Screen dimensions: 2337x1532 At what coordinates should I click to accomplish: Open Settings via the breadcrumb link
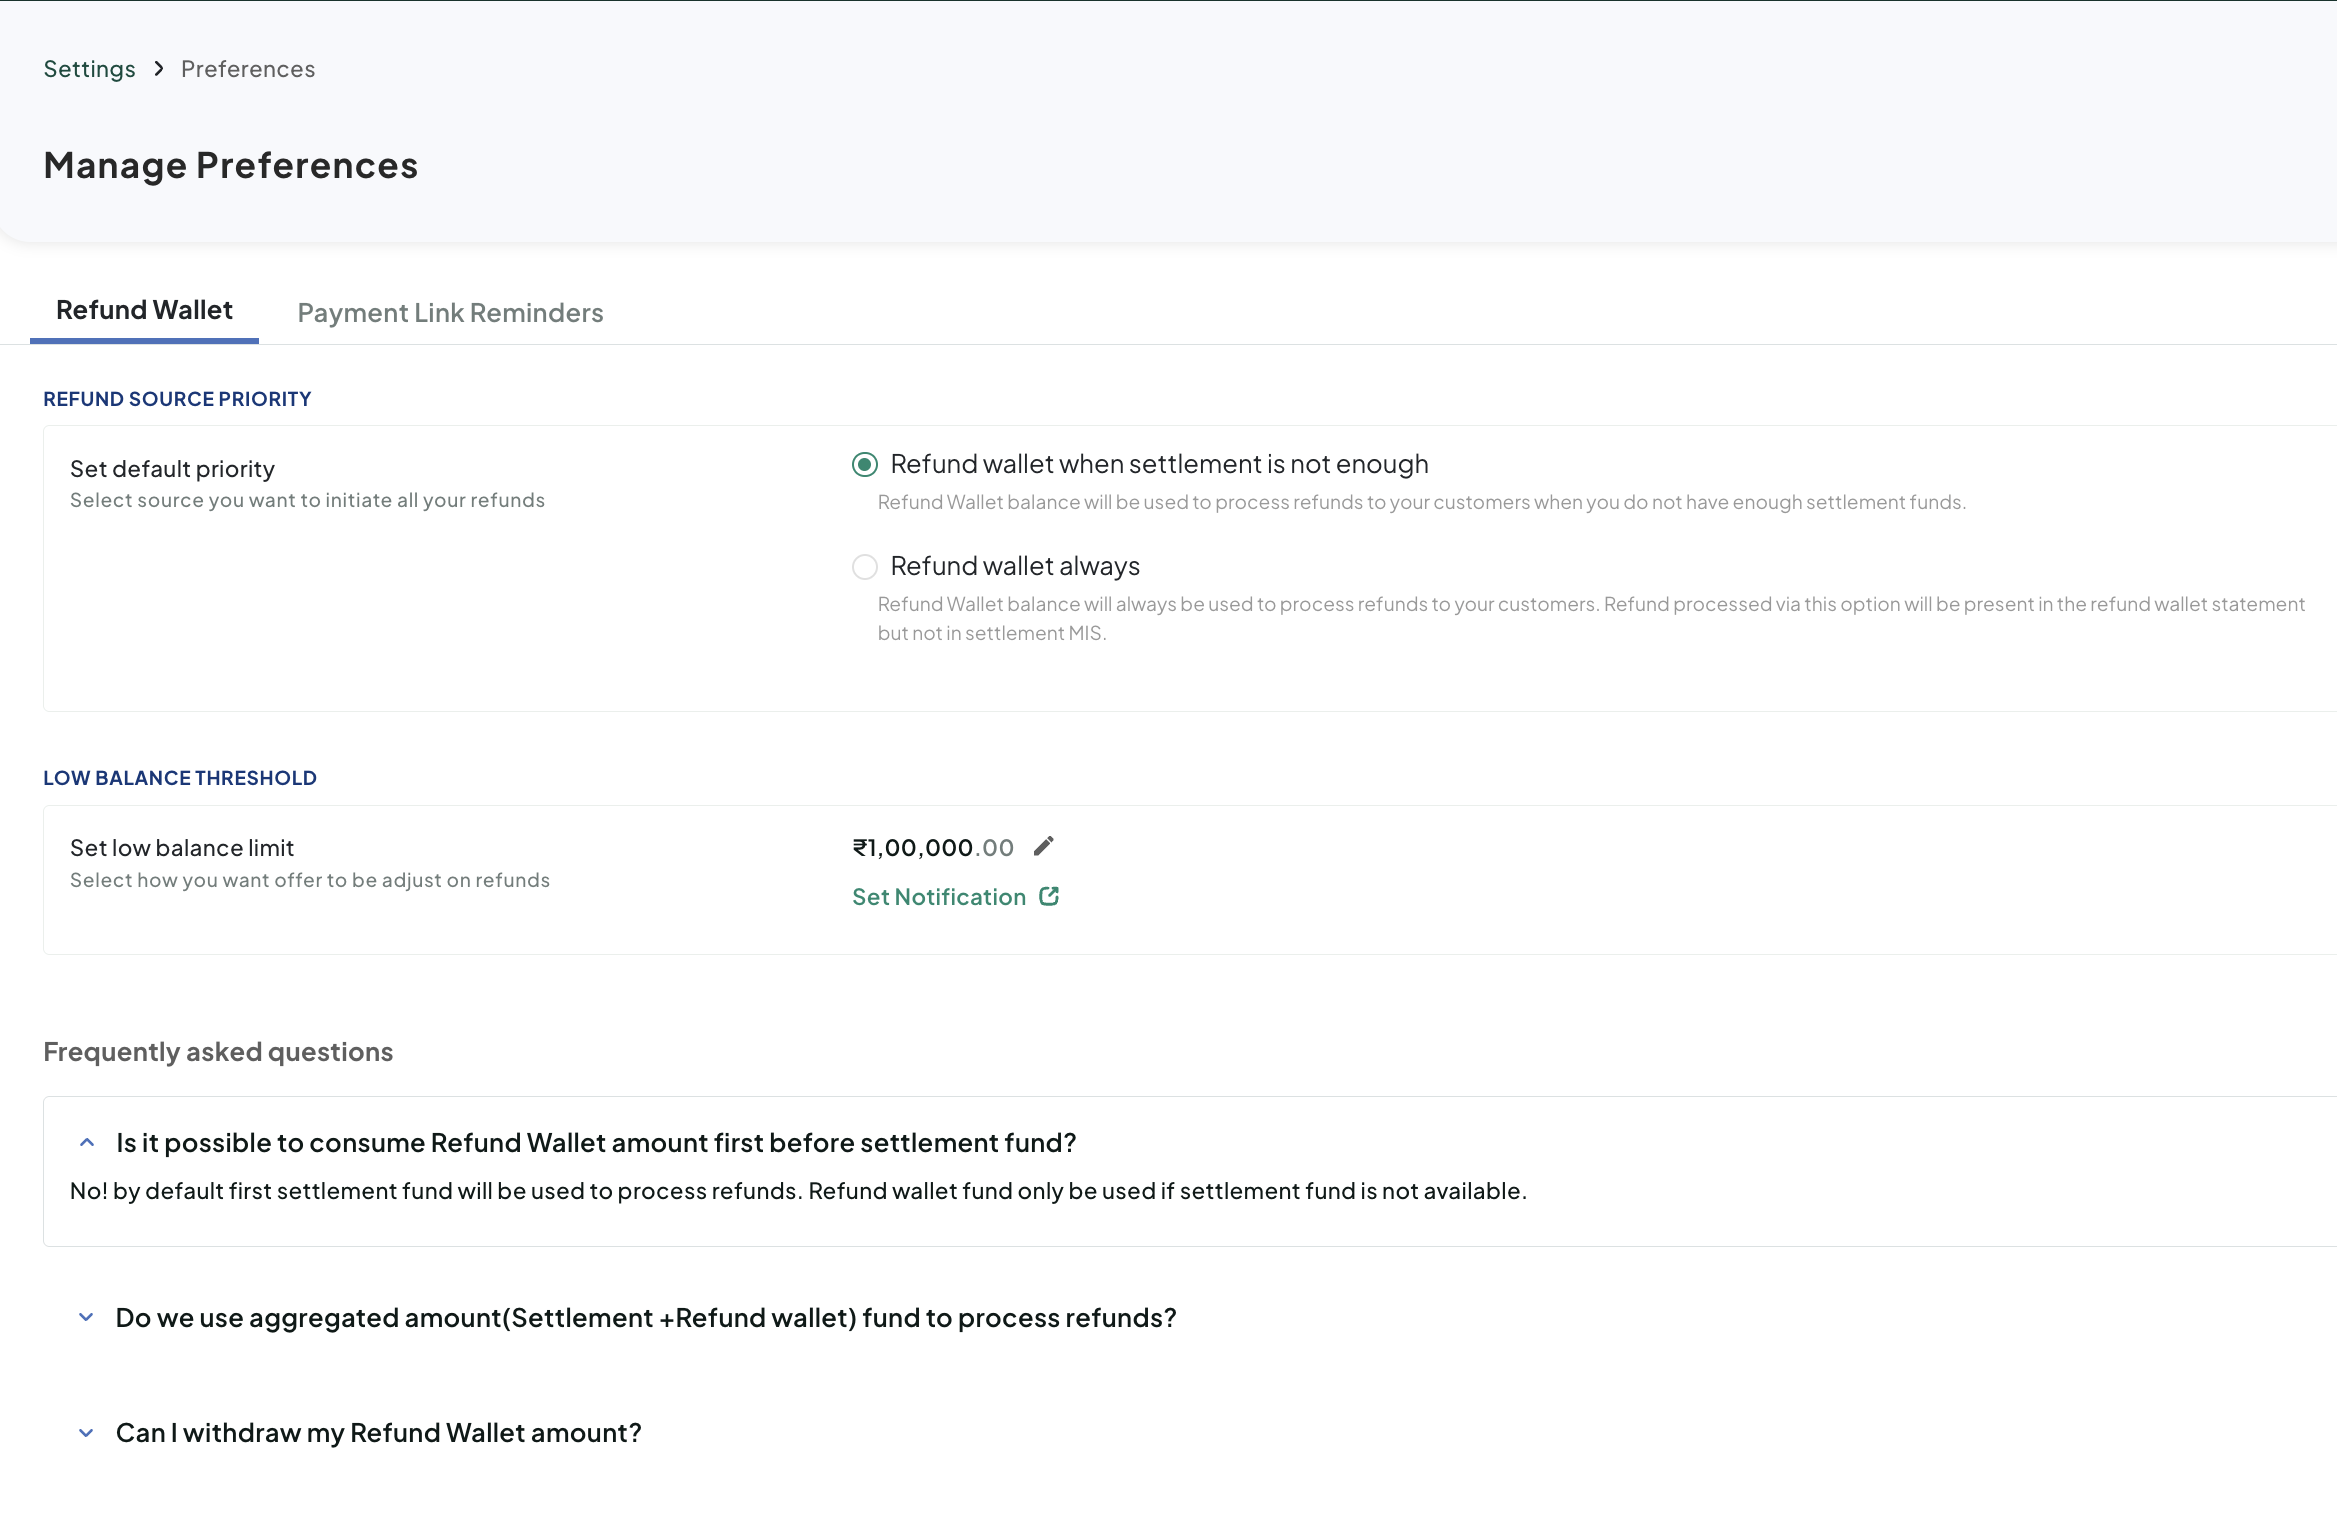point(89,69)
